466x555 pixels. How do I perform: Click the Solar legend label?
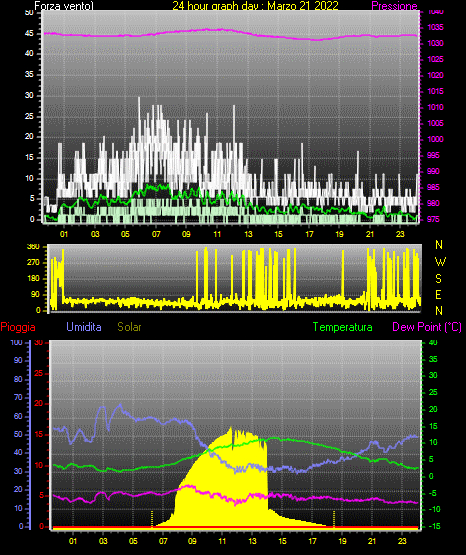pos(129,327)
